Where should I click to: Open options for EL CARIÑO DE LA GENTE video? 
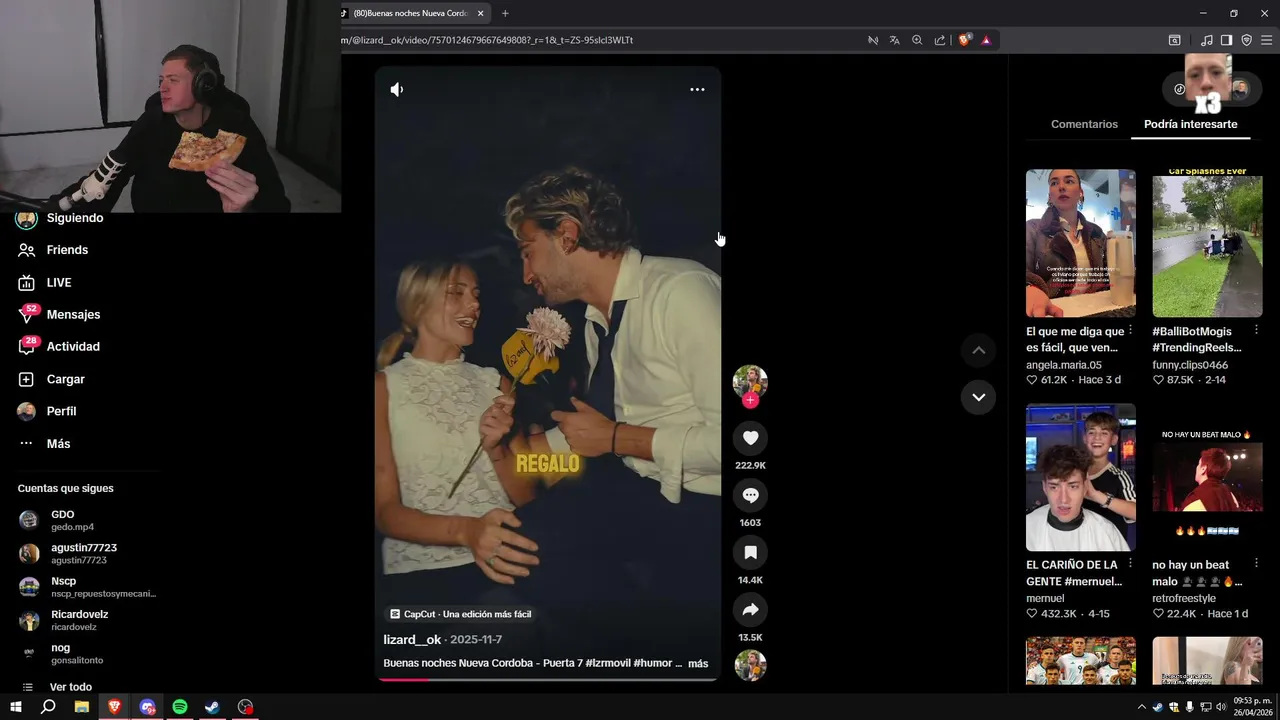1130,564
